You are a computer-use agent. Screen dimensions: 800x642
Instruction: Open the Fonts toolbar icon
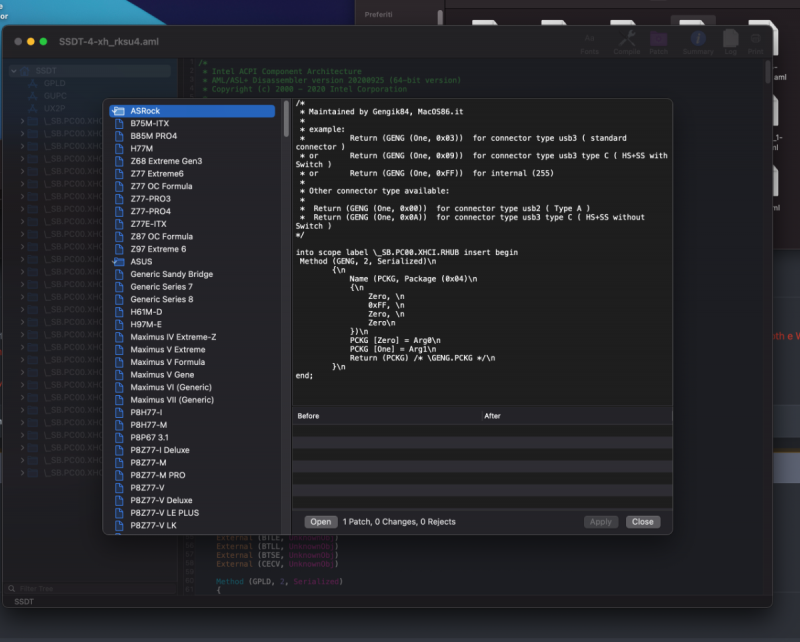click(x=590, y=40)
